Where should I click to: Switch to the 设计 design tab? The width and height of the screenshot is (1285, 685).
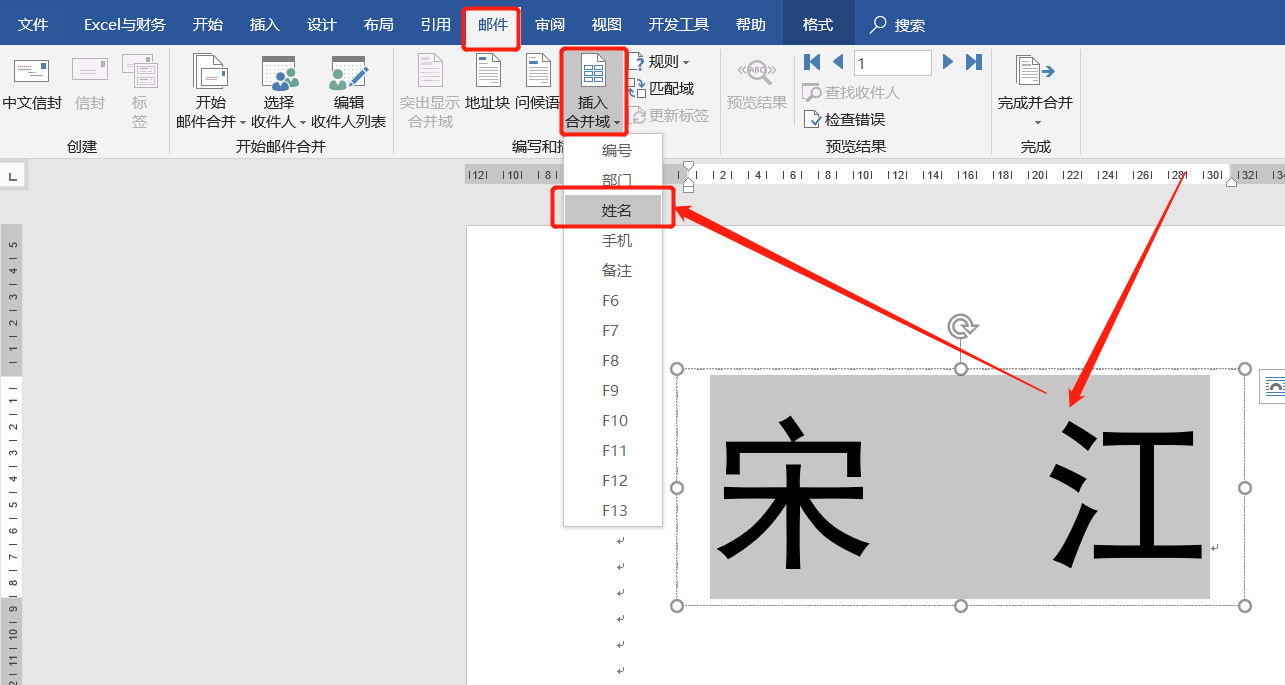point(322,25)
